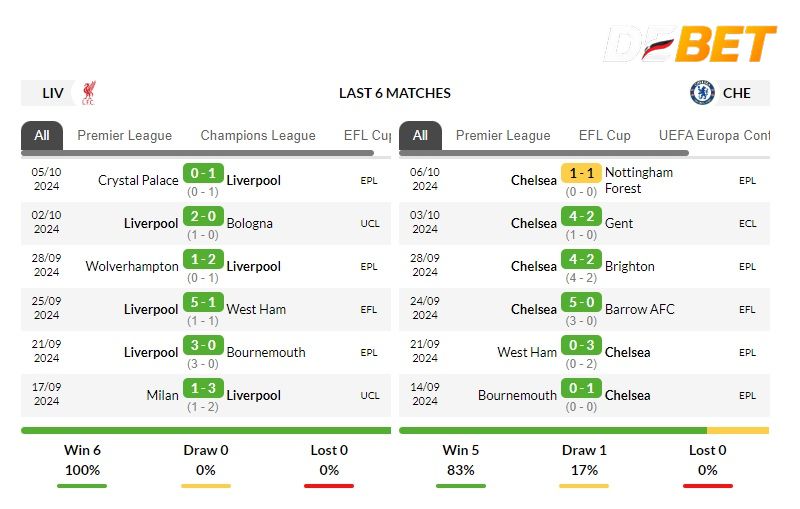The height and width of the screenshot is (509, 800).
Task: Open the Brighton team link
Action: click(630, 266)
